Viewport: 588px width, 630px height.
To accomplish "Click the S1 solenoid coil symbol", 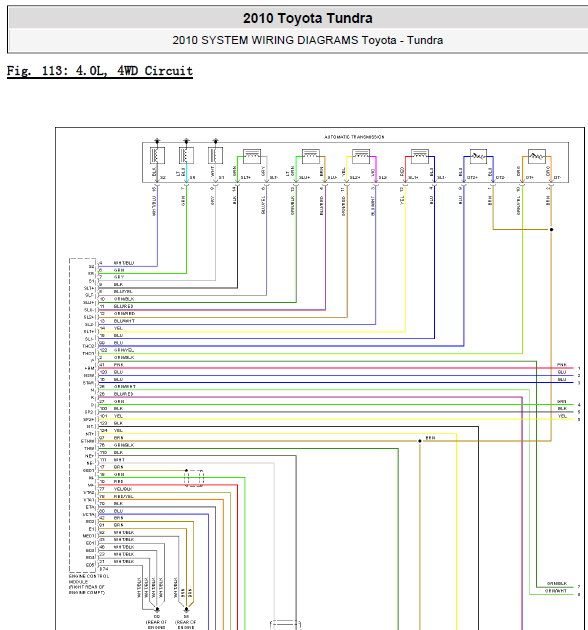I will pyautogui.click(x=215, y=155).
